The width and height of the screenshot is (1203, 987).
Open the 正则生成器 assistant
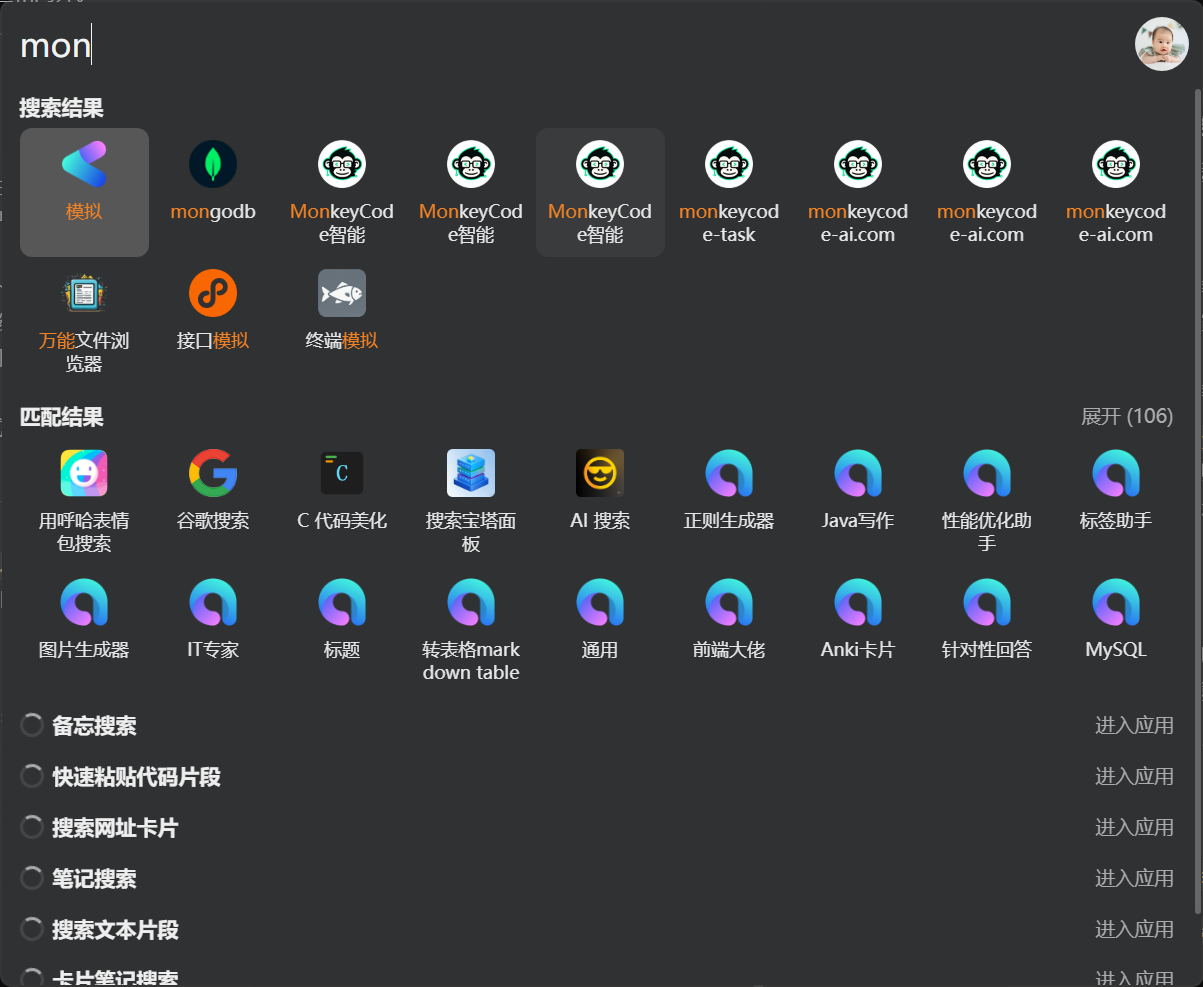coord(729,473)
